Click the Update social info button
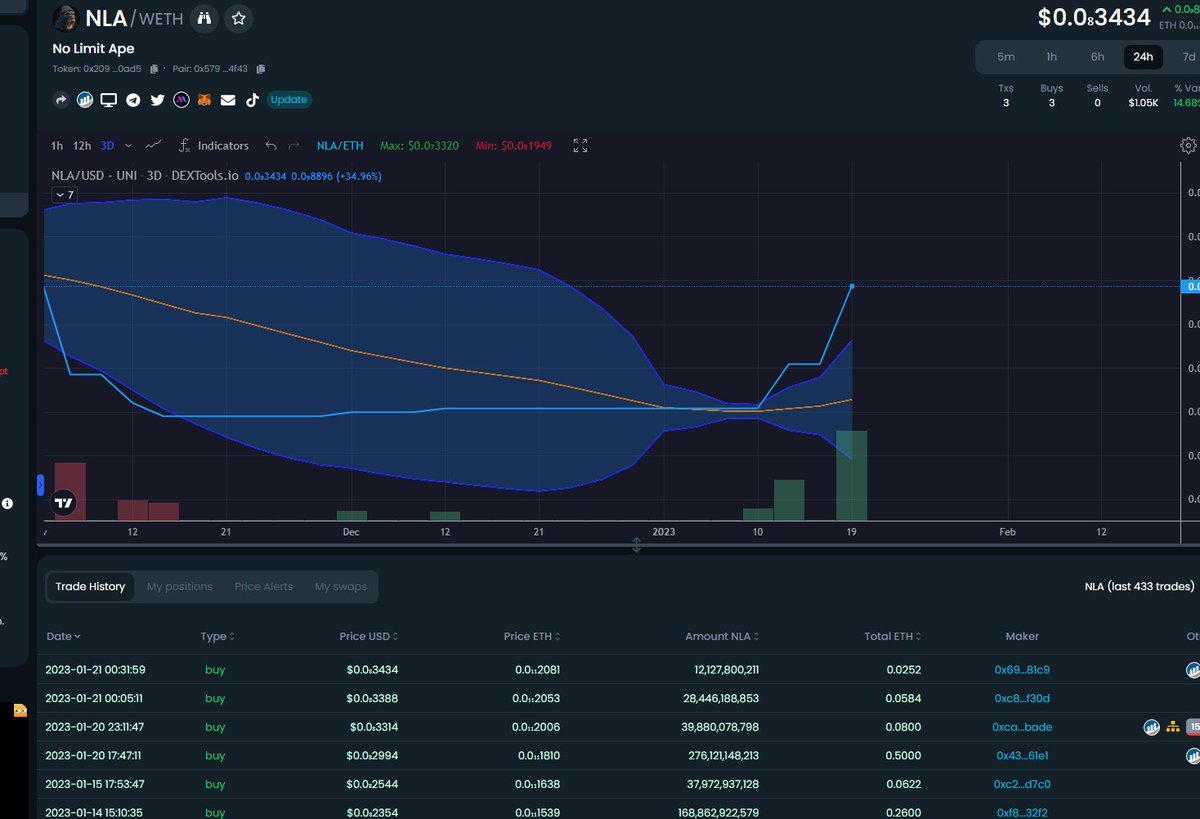Screen dimensions: 1200x819 (289, 100)
